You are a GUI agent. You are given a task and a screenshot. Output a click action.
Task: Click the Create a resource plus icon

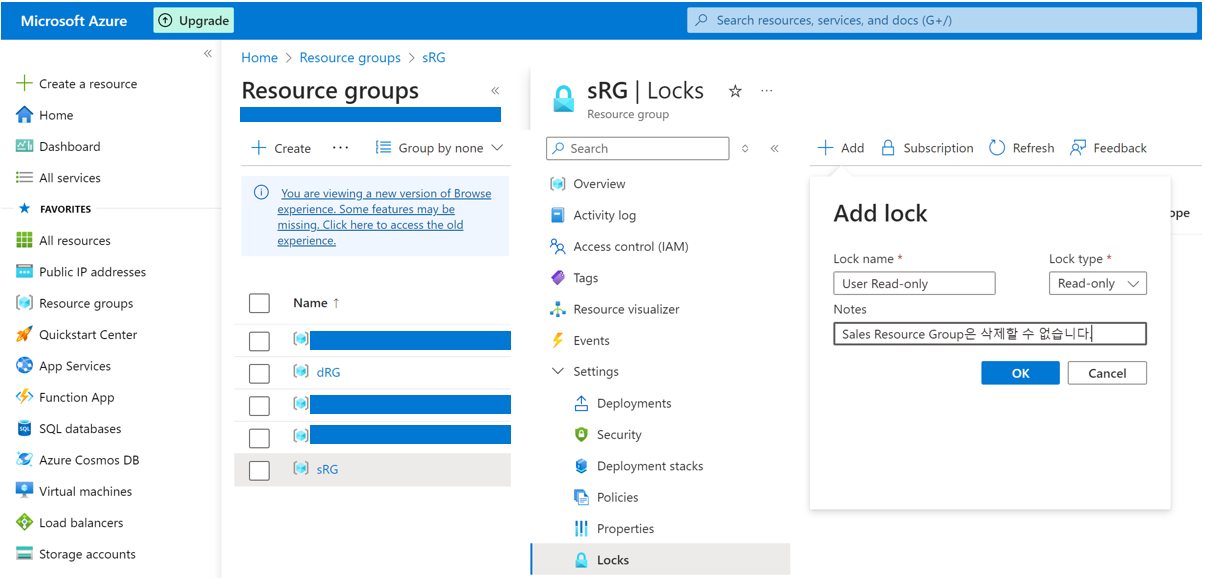tap(25, 84)
